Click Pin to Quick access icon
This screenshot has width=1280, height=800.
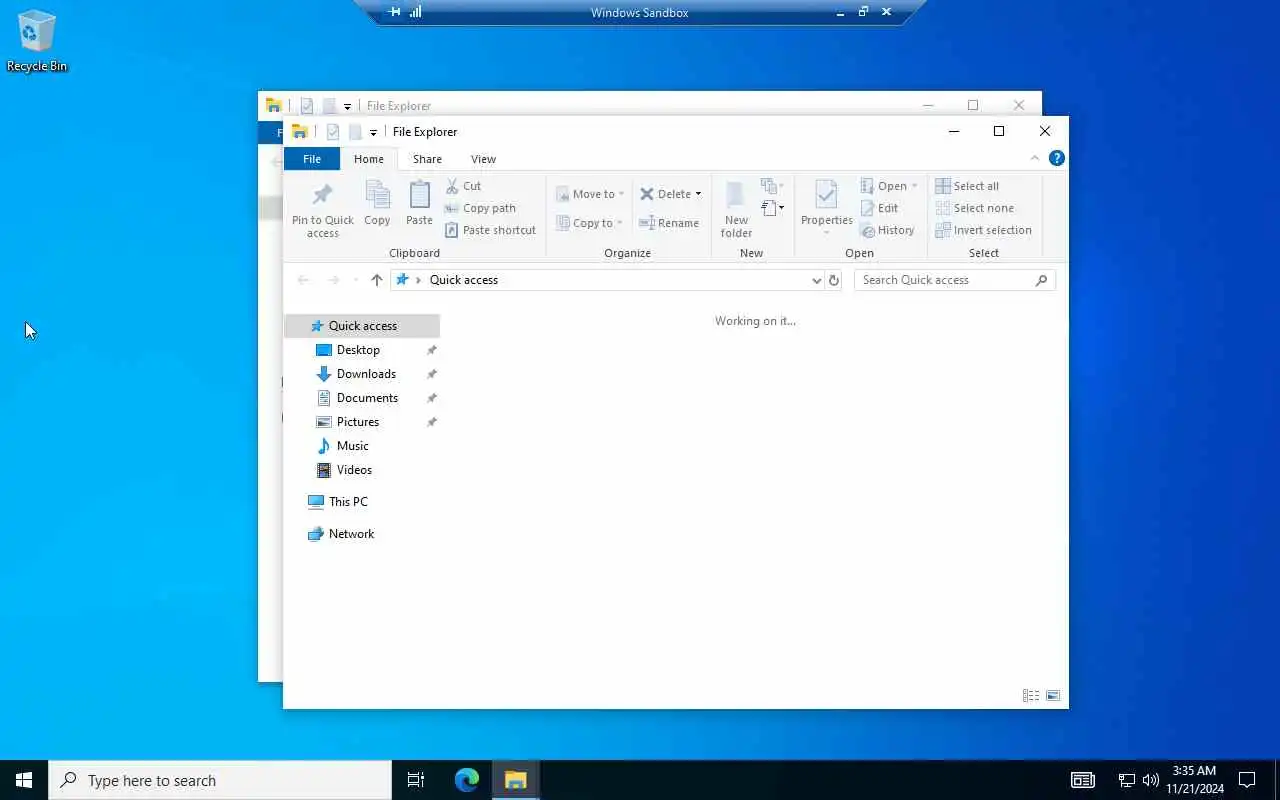tap(322, 195)
